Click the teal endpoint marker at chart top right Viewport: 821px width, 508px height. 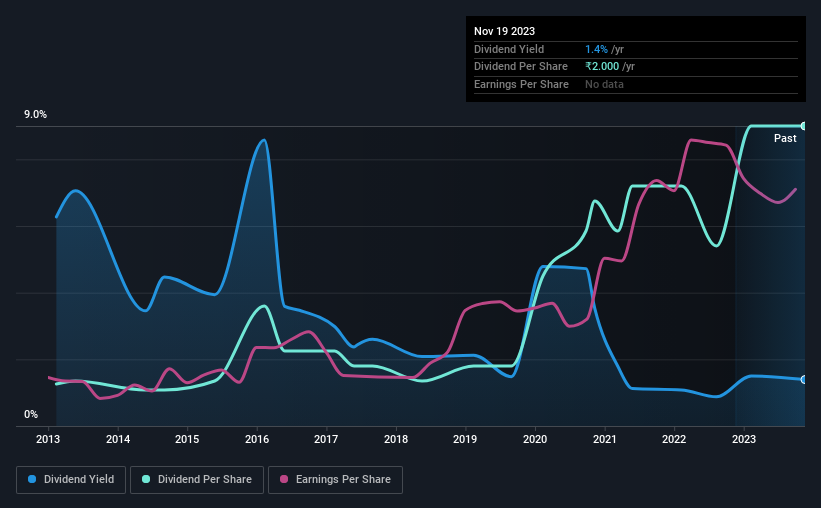tap(803, 126)
